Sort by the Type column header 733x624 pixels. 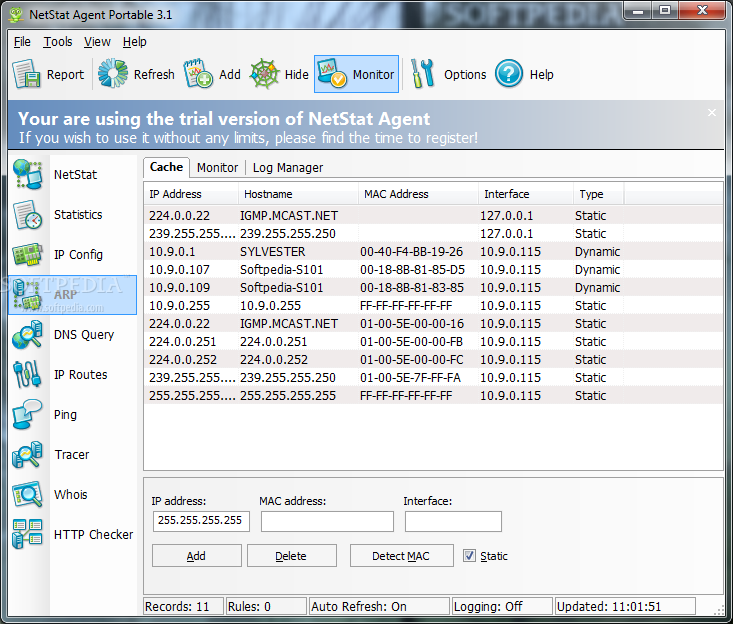pos(599,194)
